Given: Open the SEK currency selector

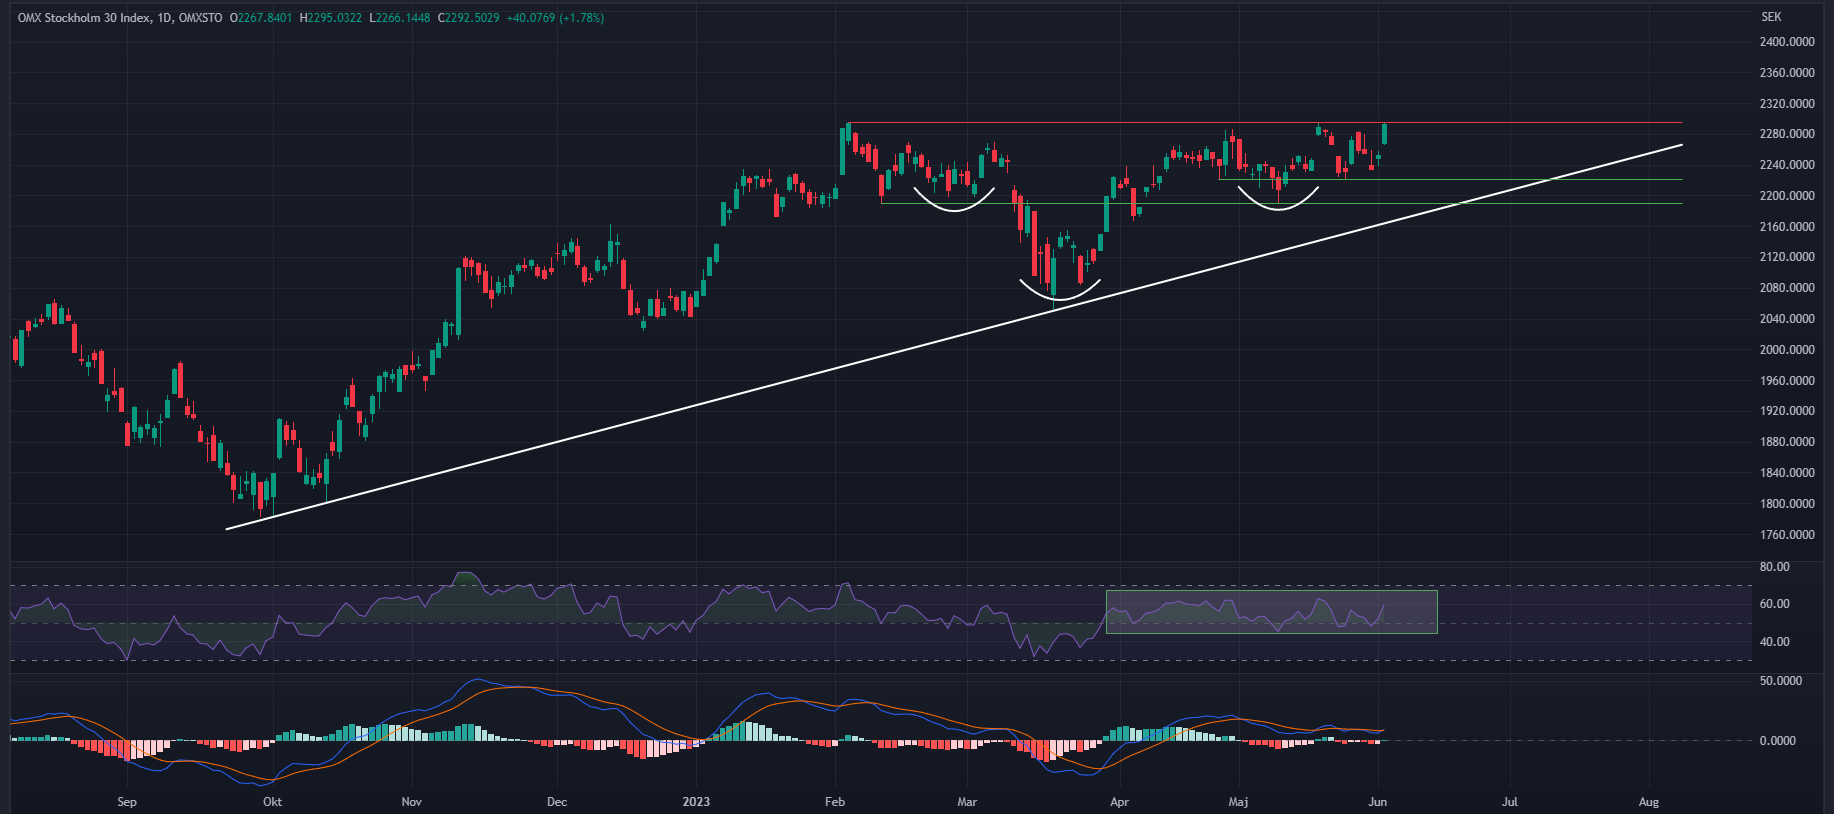Looking at the screenshot, I should pyautogui.click(x=1771, y=17).
